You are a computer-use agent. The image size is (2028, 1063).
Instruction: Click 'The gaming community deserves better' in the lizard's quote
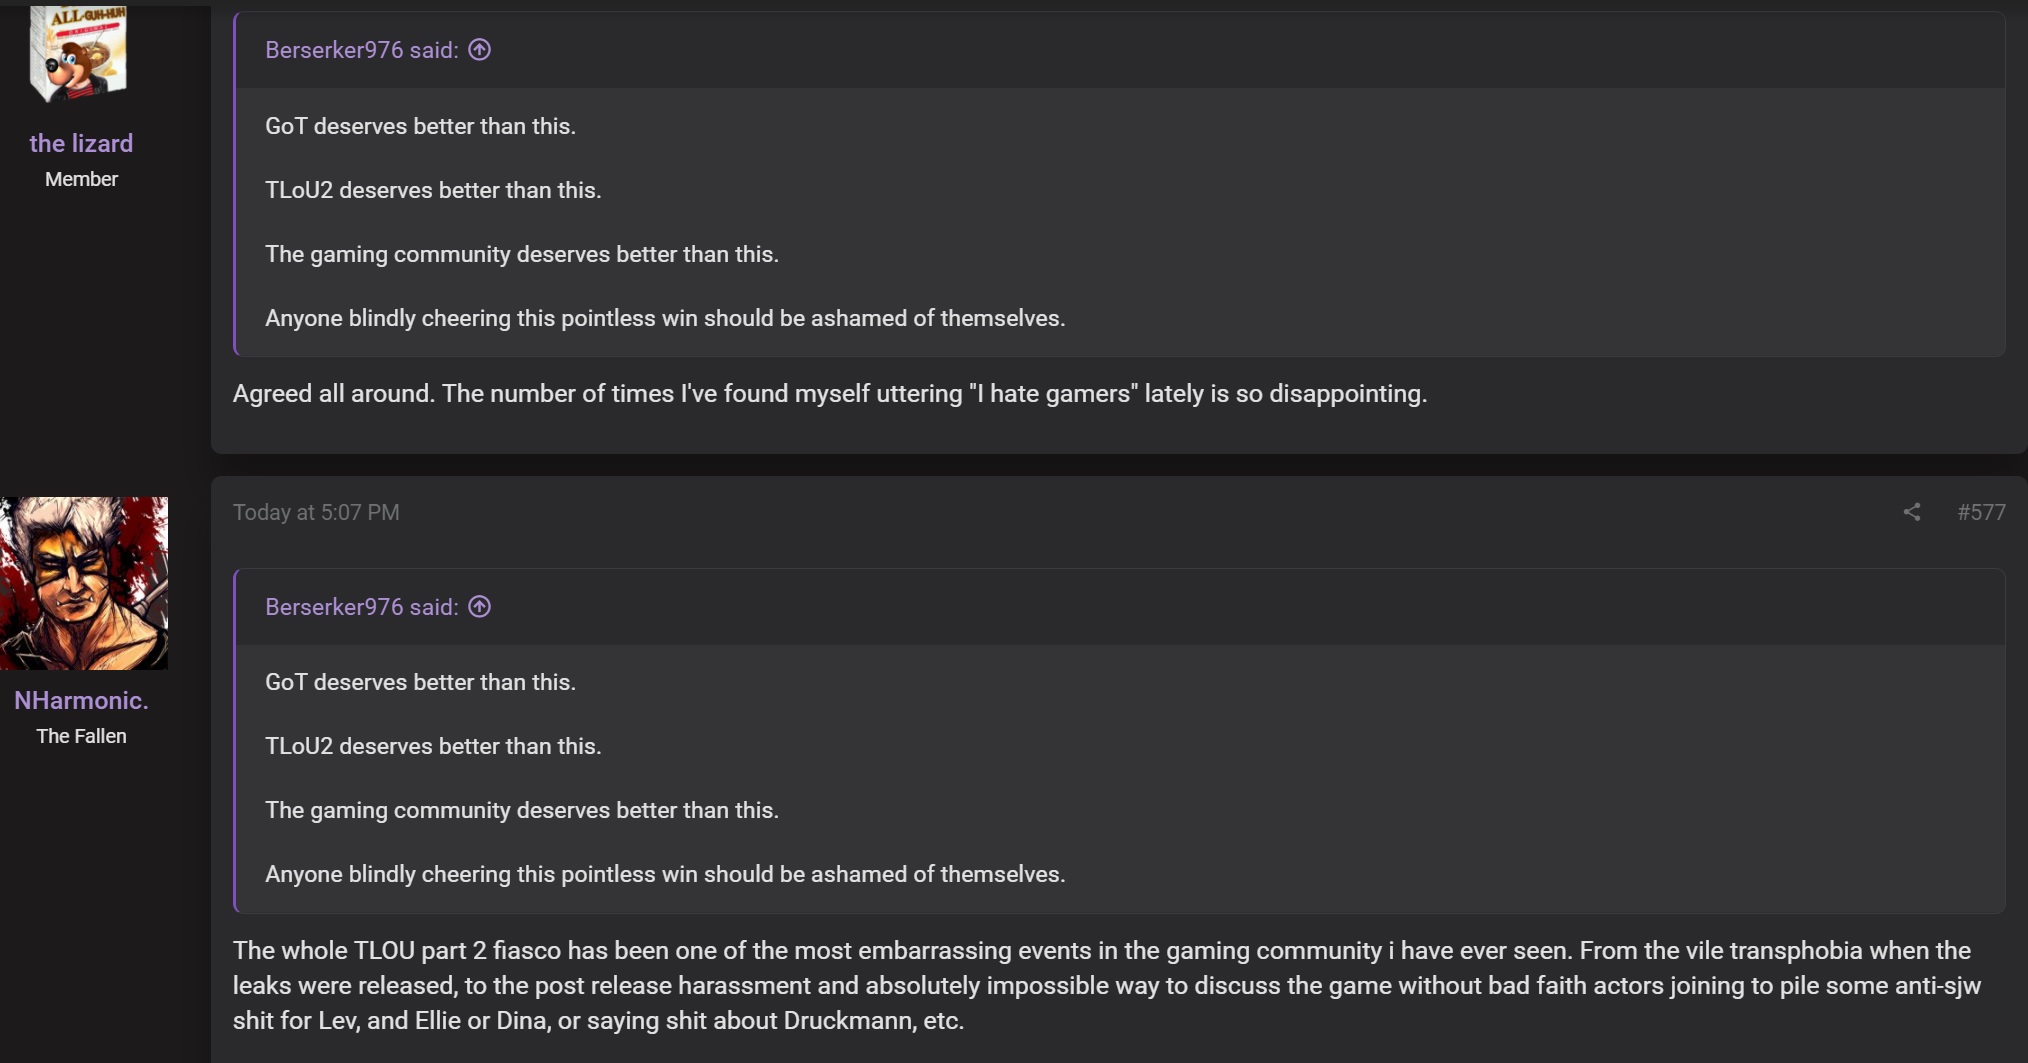(522, 254)
